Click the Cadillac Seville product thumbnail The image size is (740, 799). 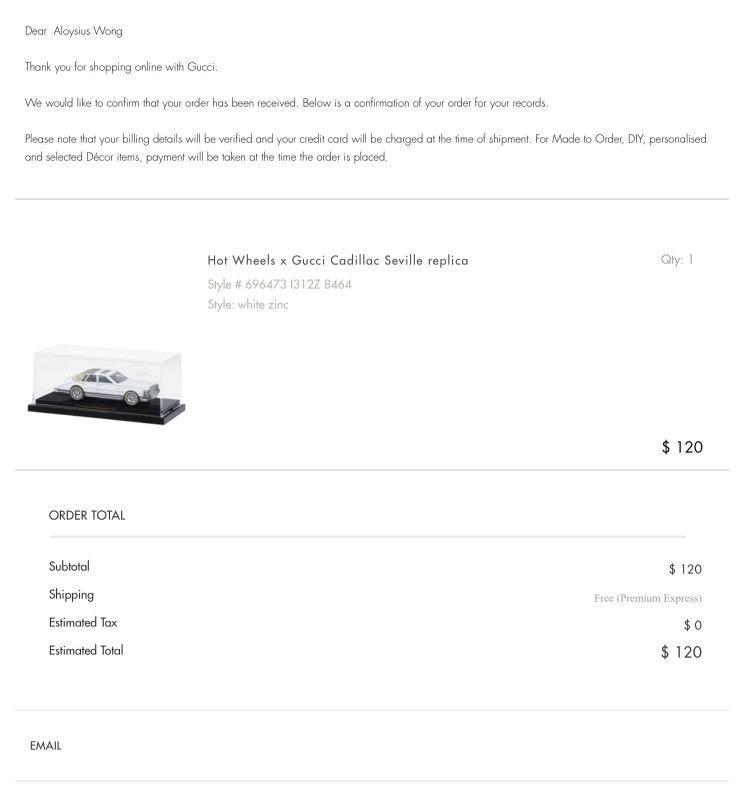(x=107, y=385)
